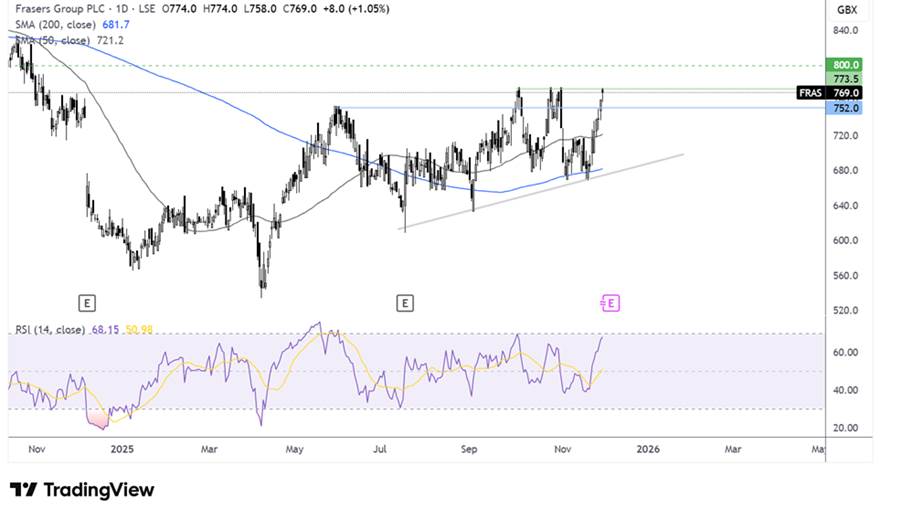The width and height of the screenshot is (902, 509).
Task: Click the purple upcoming earnings E marker
Action: tap(610, 302)
